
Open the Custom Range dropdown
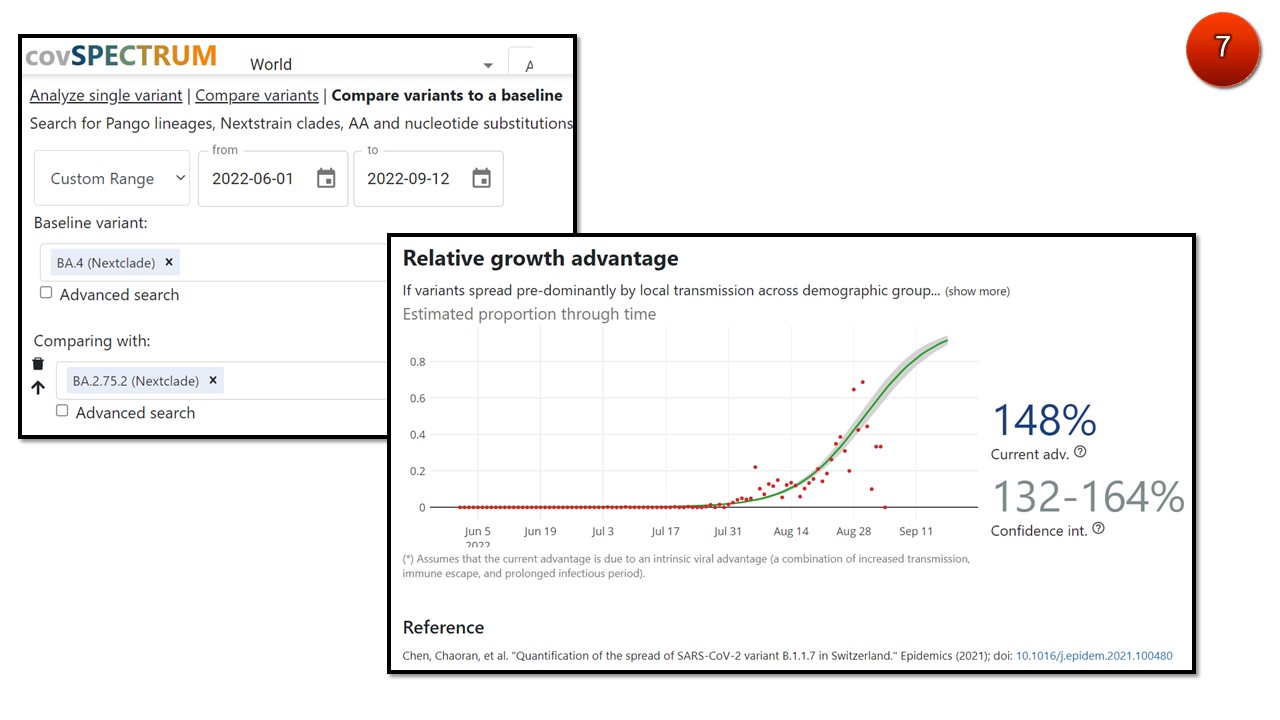[x=112, y=179]
